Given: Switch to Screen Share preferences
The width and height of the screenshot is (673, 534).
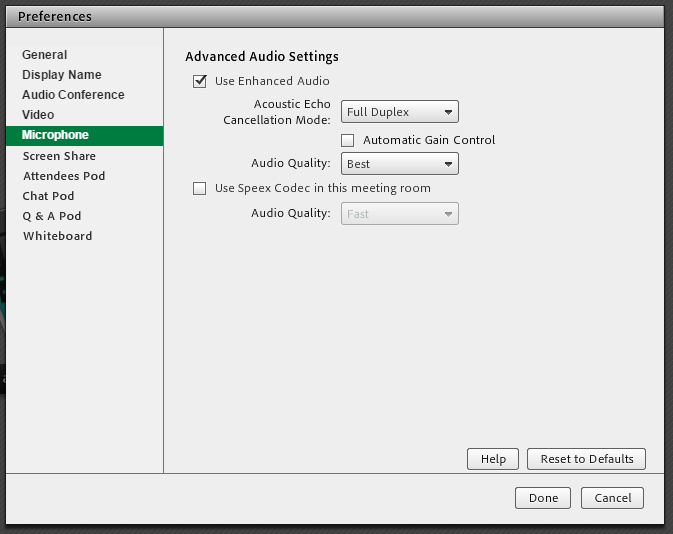Looking at the screenshot, I should pyautogui.click(x=59, y=156).
